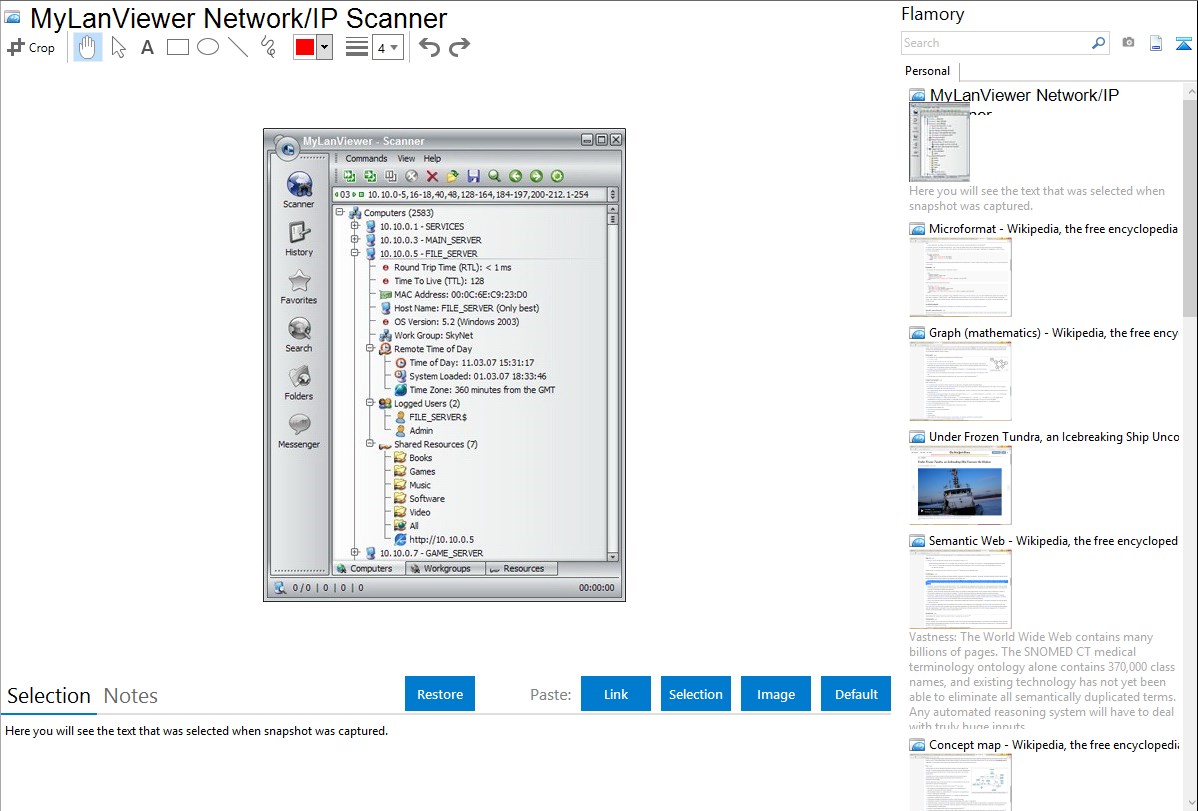Image resolution: width=1198 pixels, height=811 pixels.
Task: Choose the arrow pointer selection tool
Action: click(118, 47)
